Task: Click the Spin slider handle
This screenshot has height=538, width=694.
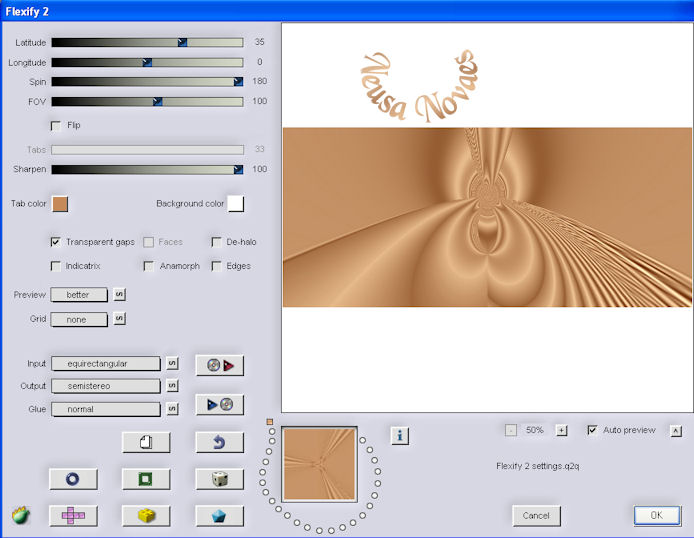Action: pos(238,81)
